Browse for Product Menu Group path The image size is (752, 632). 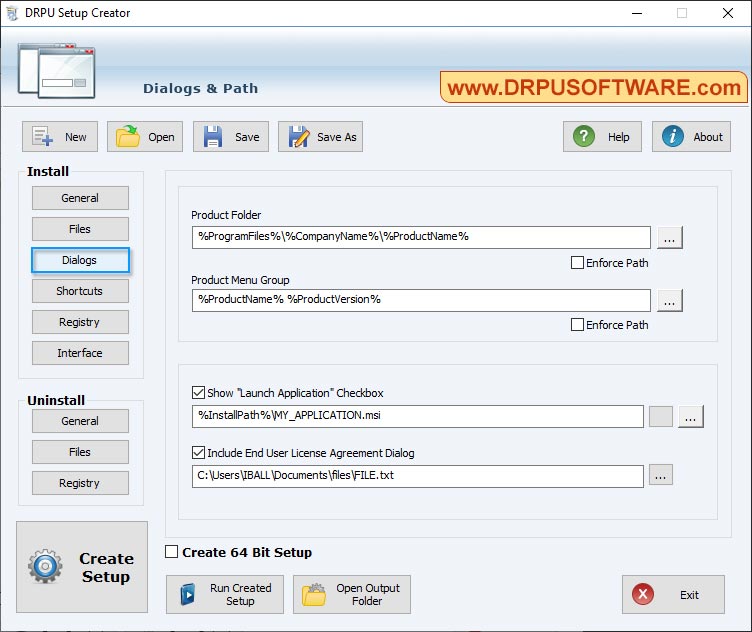670,300
